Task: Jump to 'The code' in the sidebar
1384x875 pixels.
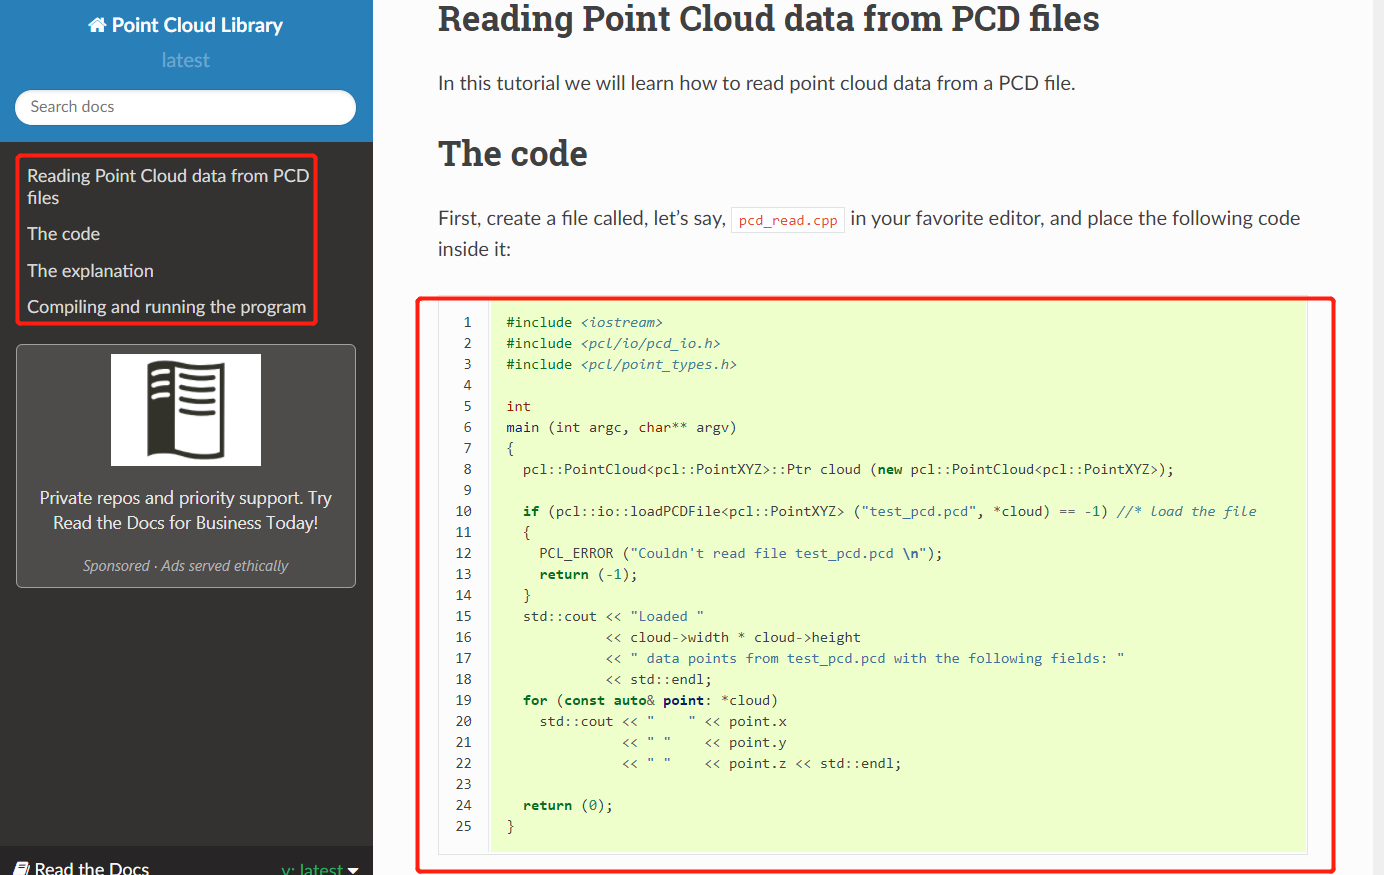Action: click(x=64, y=234)
